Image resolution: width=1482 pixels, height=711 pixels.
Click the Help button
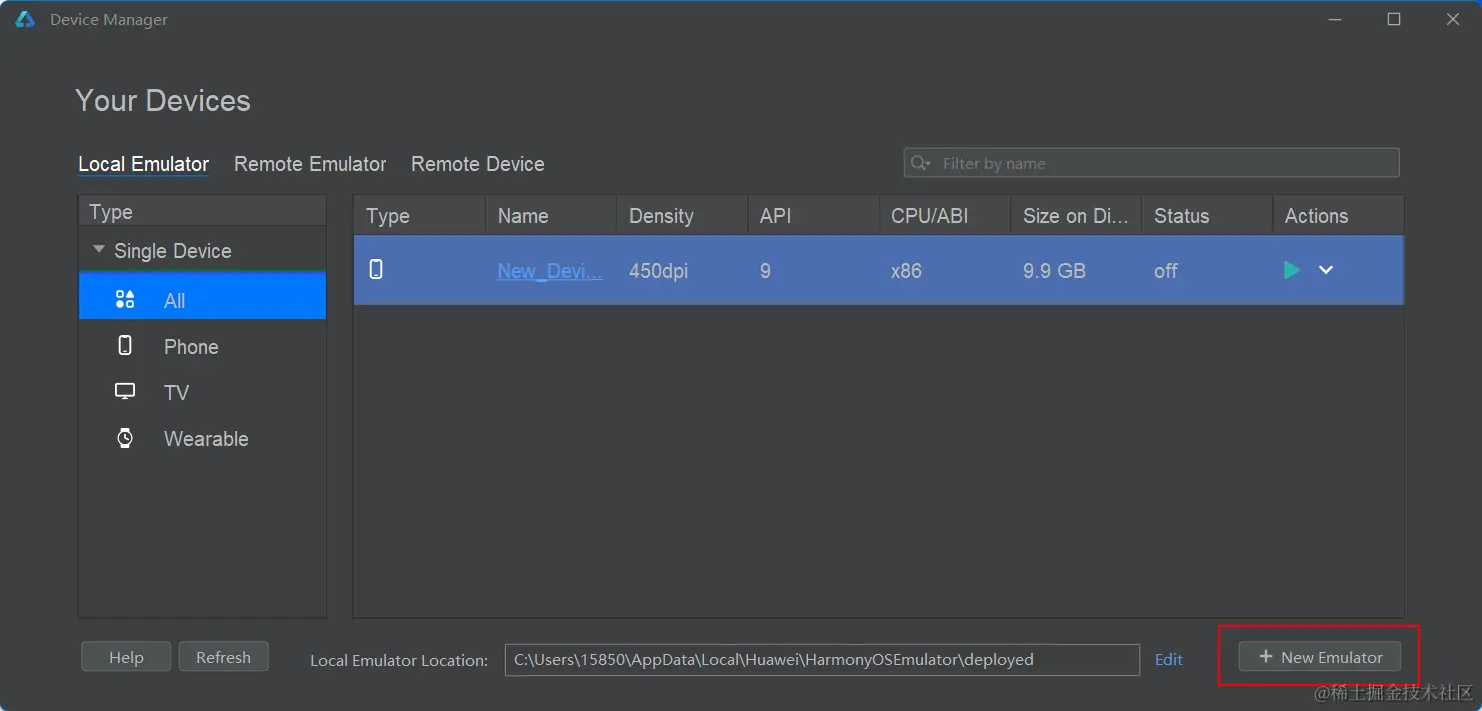tap(126, 657)
